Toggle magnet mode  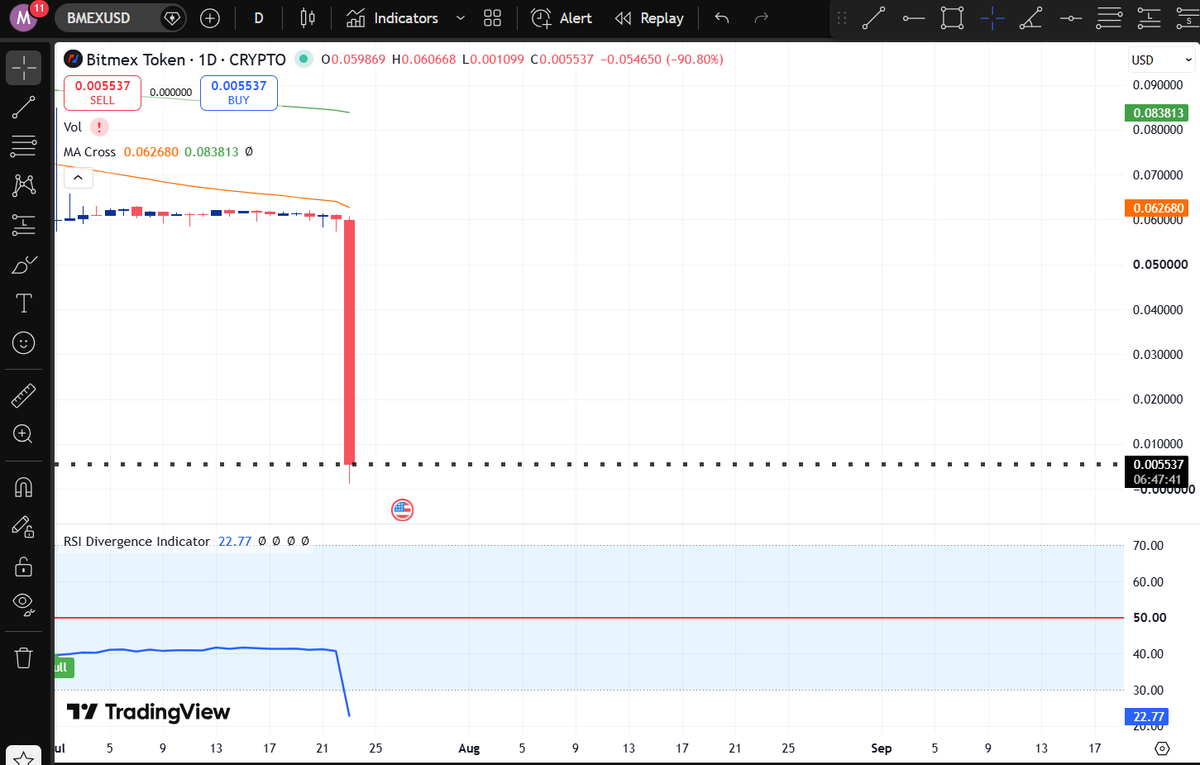pyautogui.click(x=24, y=487)
